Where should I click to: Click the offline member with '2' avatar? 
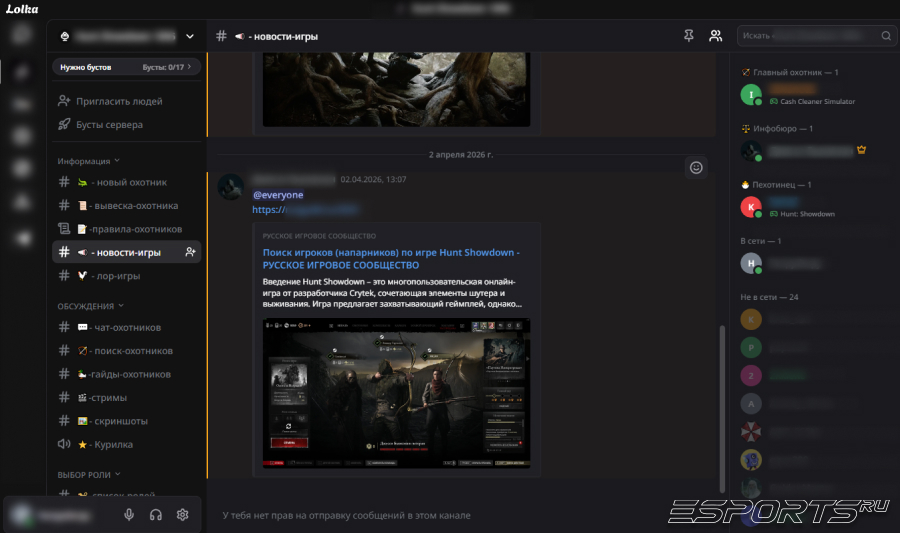point(751,376)
